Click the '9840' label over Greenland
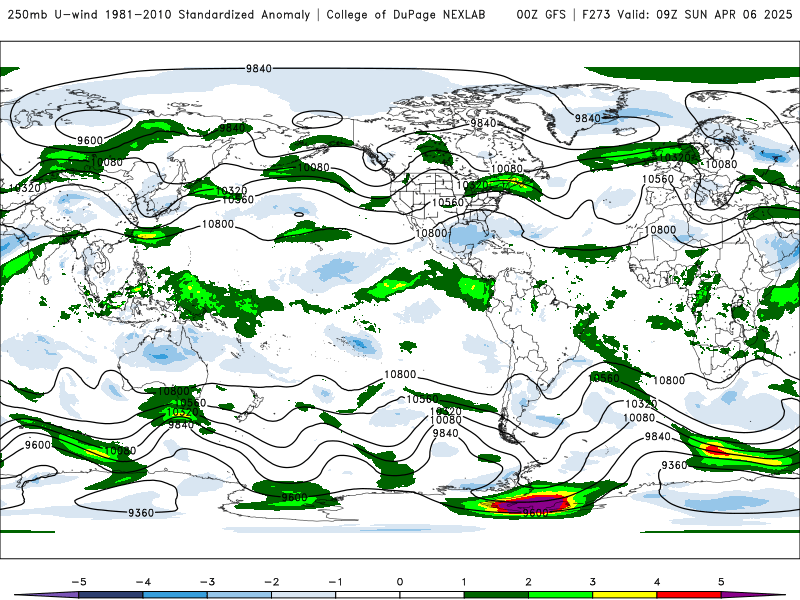800x600 pixels. point(588,118)
